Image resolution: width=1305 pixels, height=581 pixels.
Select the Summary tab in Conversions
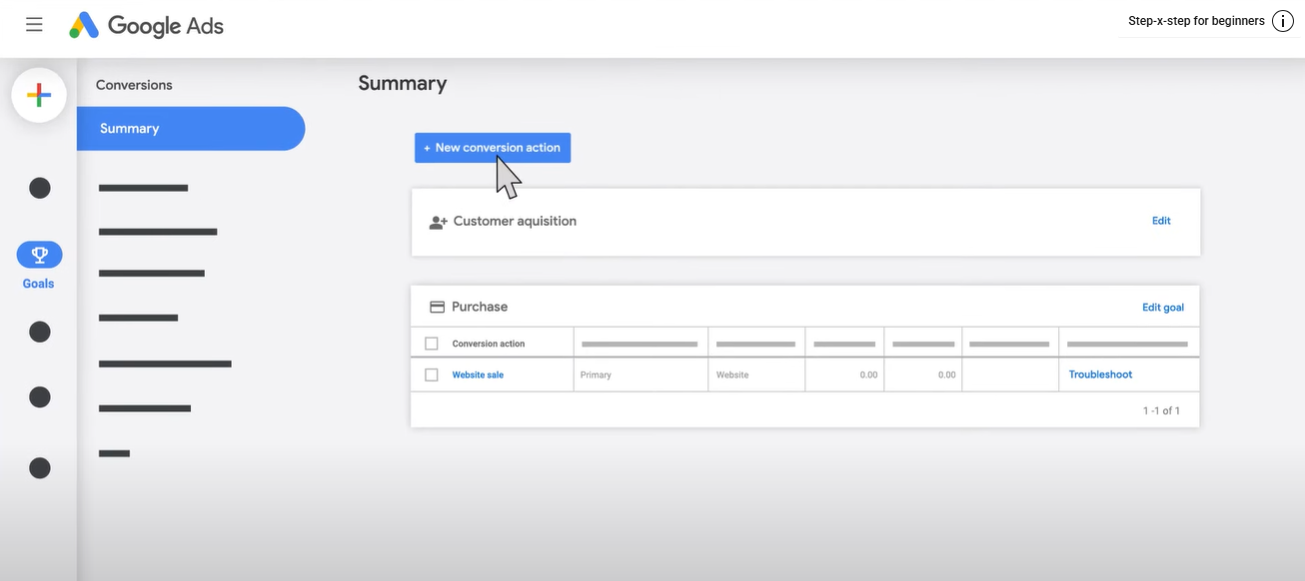pos(190,129)
